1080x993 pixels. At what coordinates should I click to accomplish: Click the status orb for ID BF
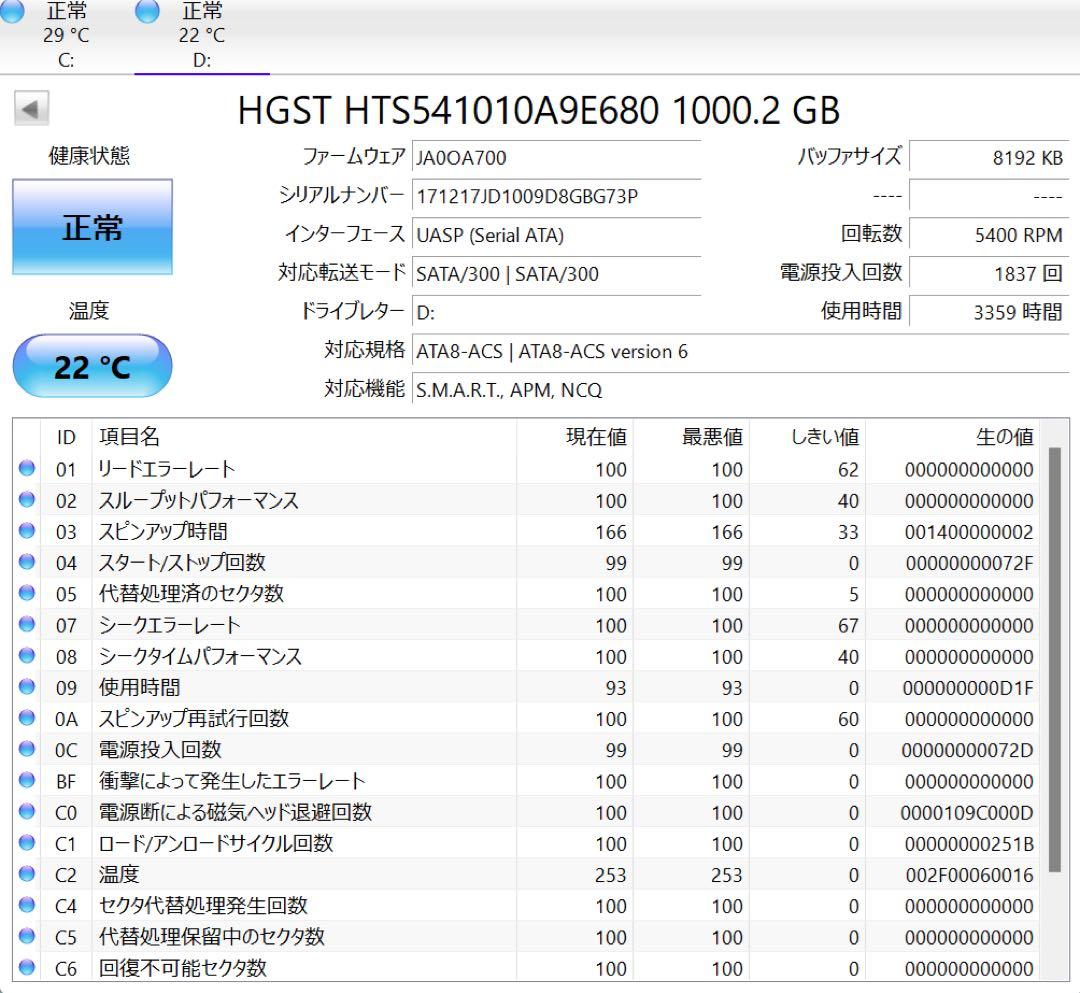(x=27, y=780)
